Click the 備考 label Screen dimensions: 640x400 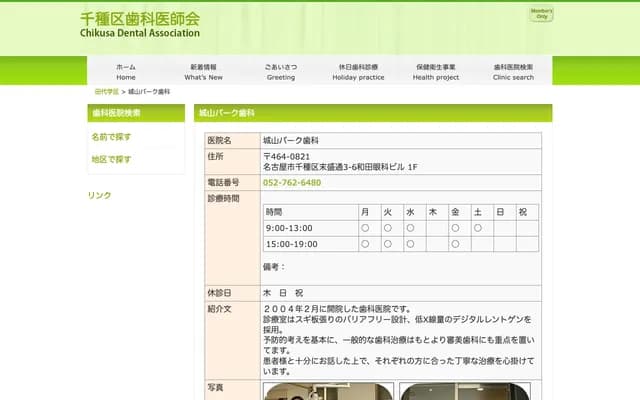pyautogui.click(x=274, y=267)
